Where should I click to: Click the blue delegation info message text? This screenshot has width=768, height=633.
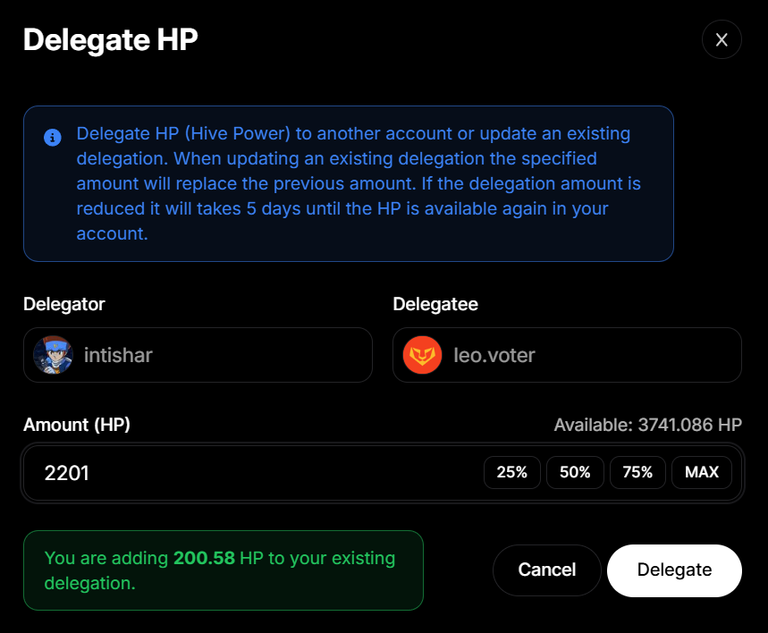point(359,184)
